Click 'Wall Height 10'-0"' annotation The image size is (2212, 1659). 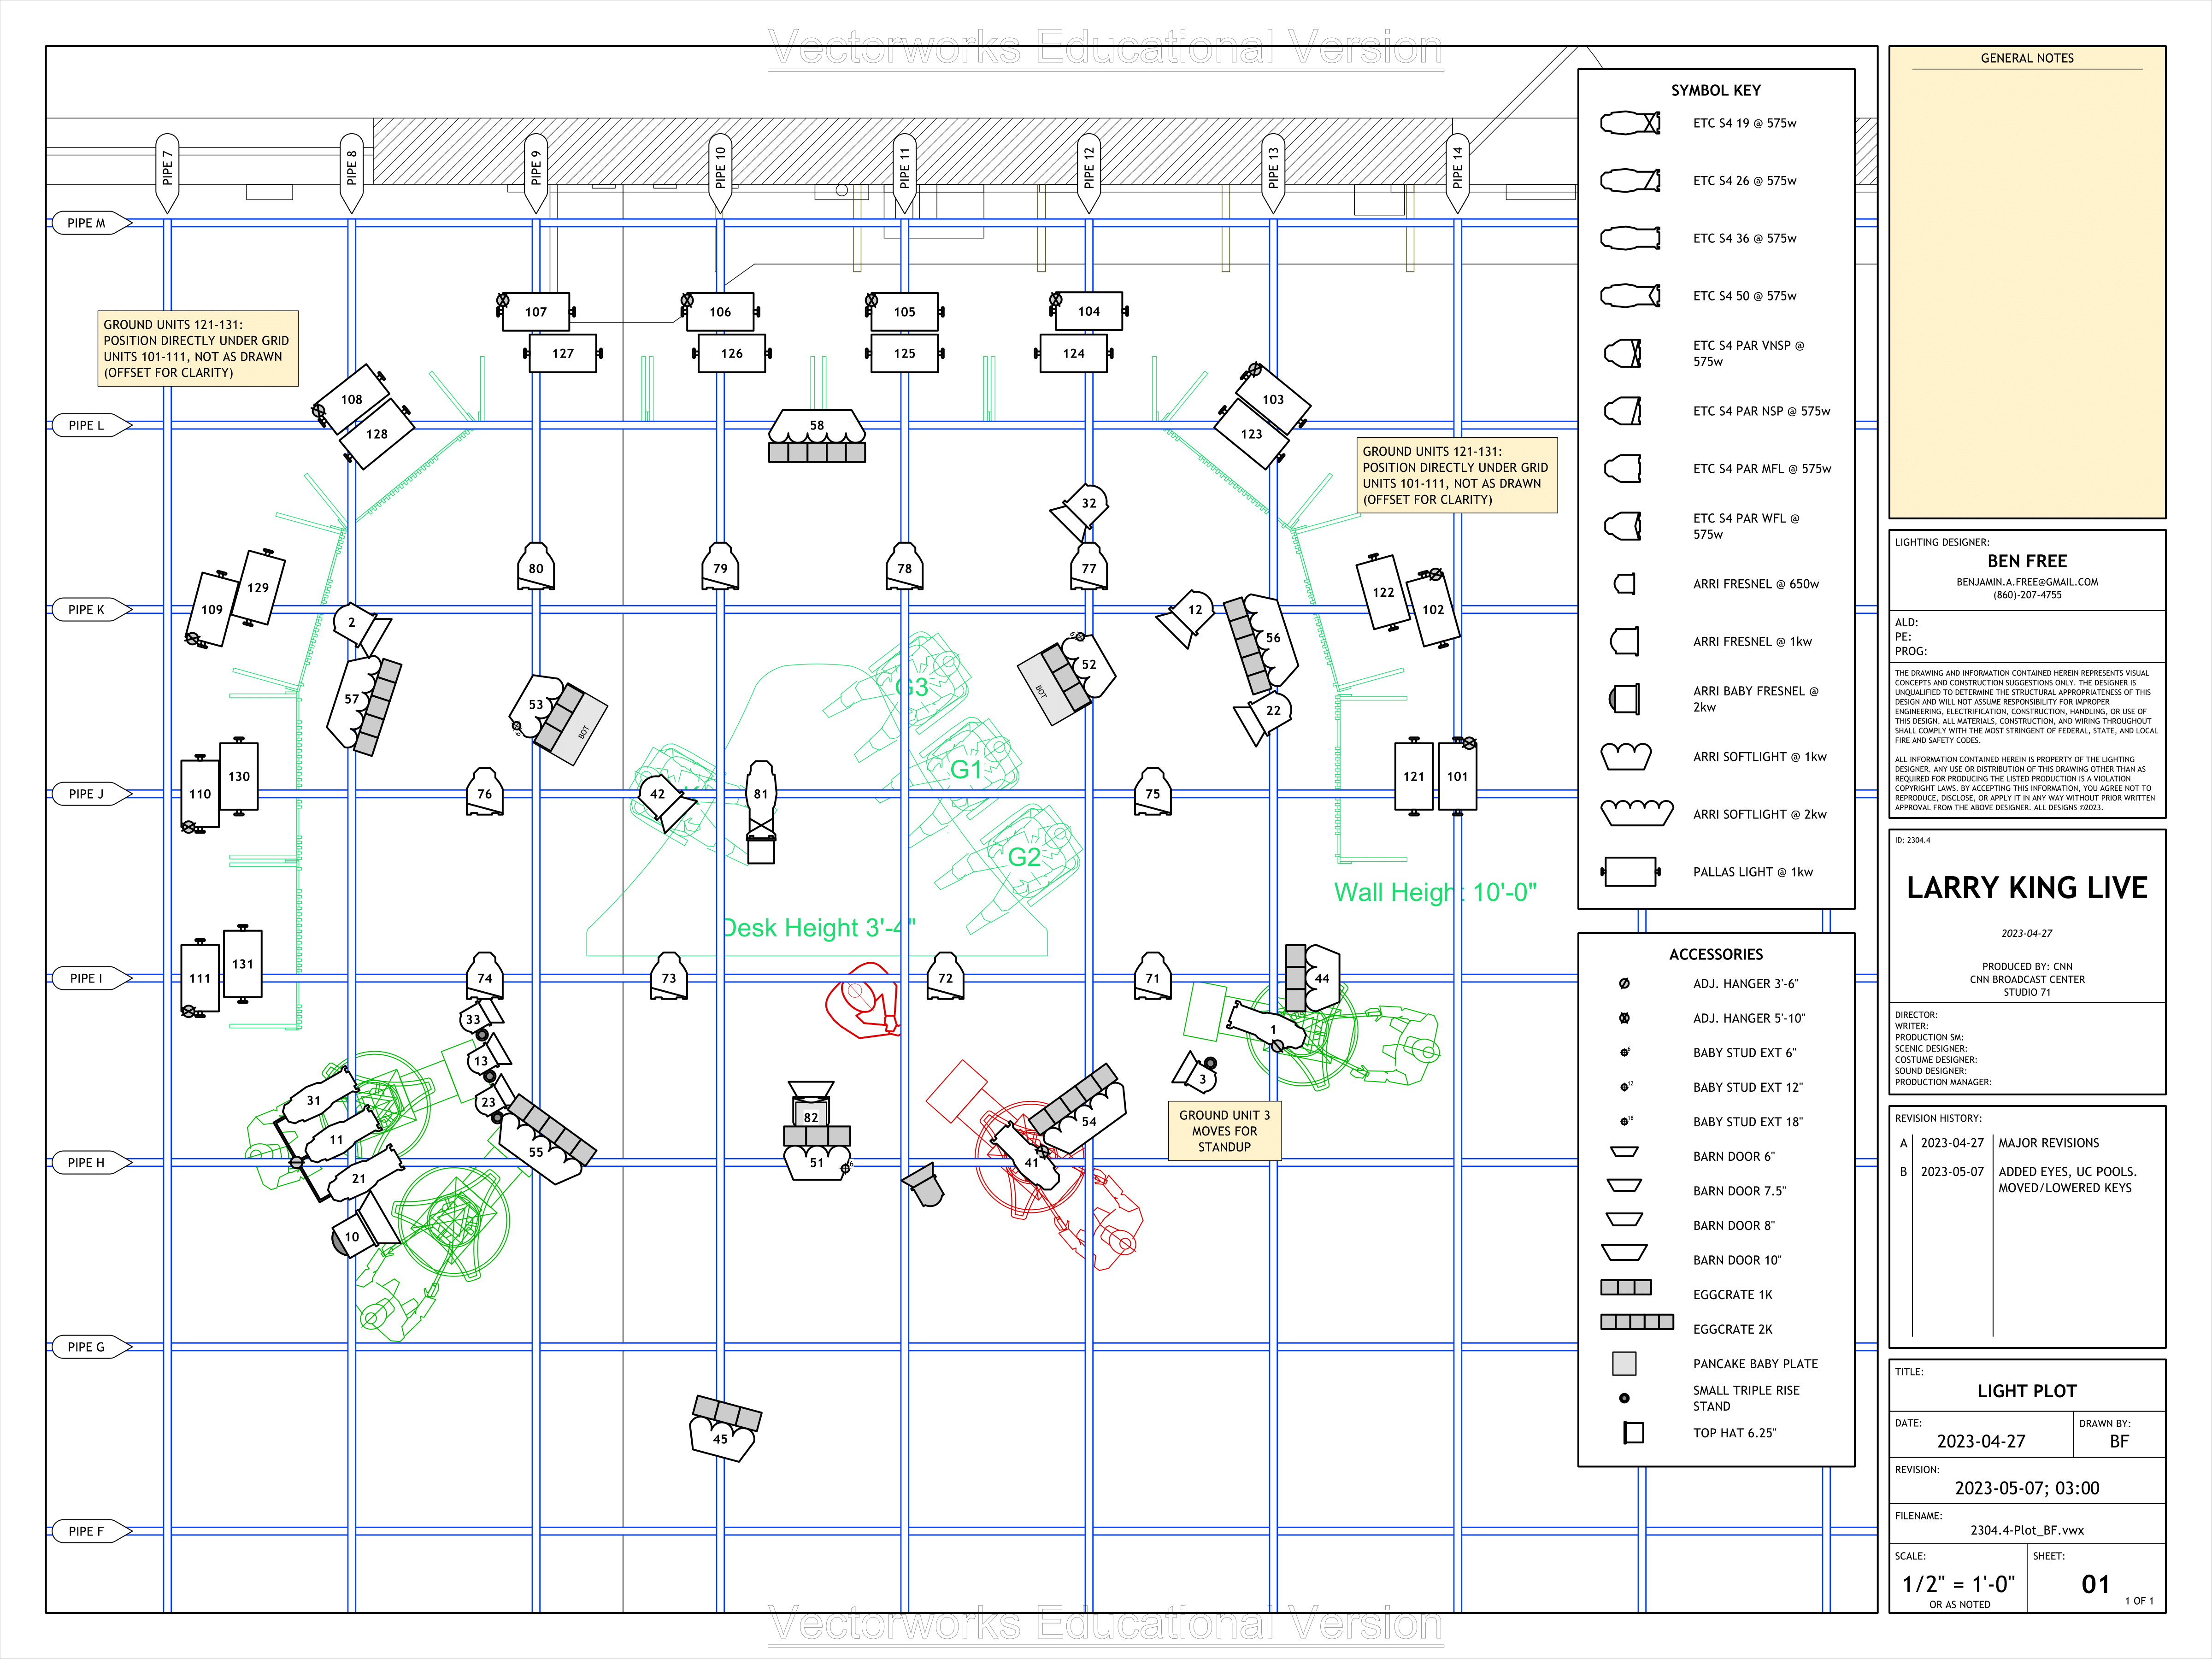tap(1435, 892)
